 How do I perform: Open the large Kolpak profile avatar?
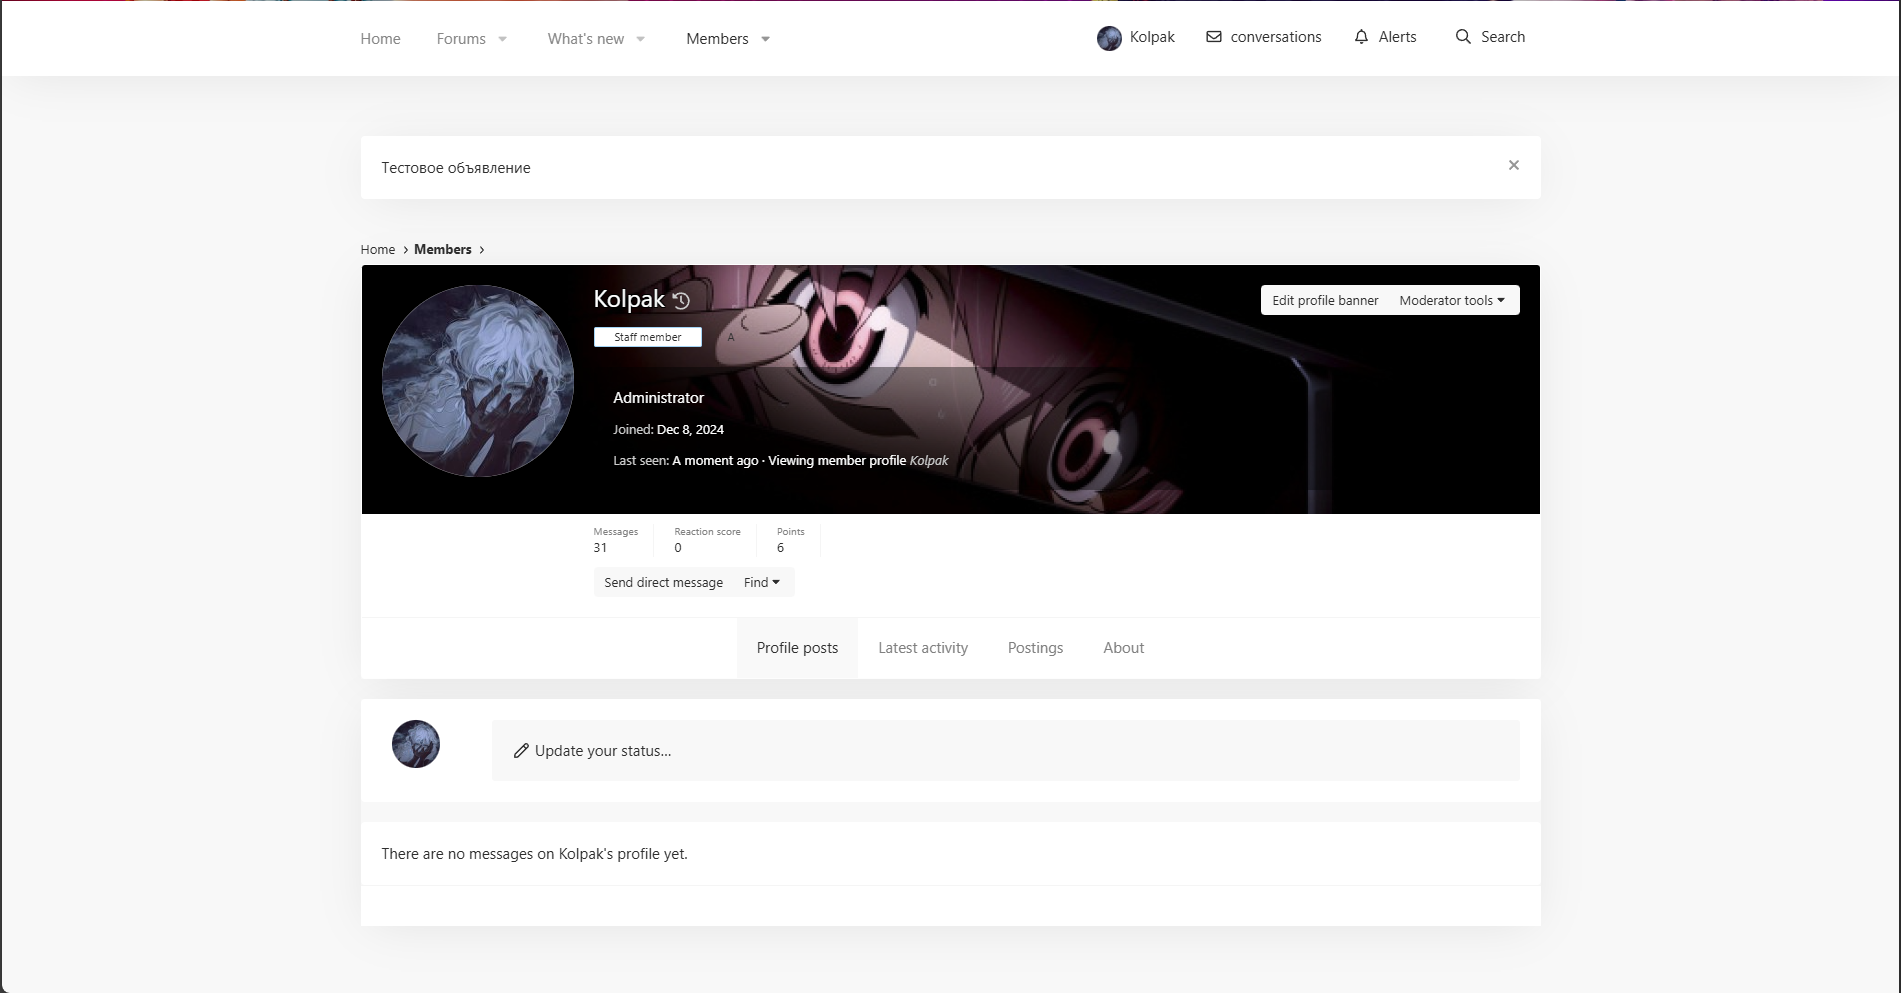click(478, 381)
